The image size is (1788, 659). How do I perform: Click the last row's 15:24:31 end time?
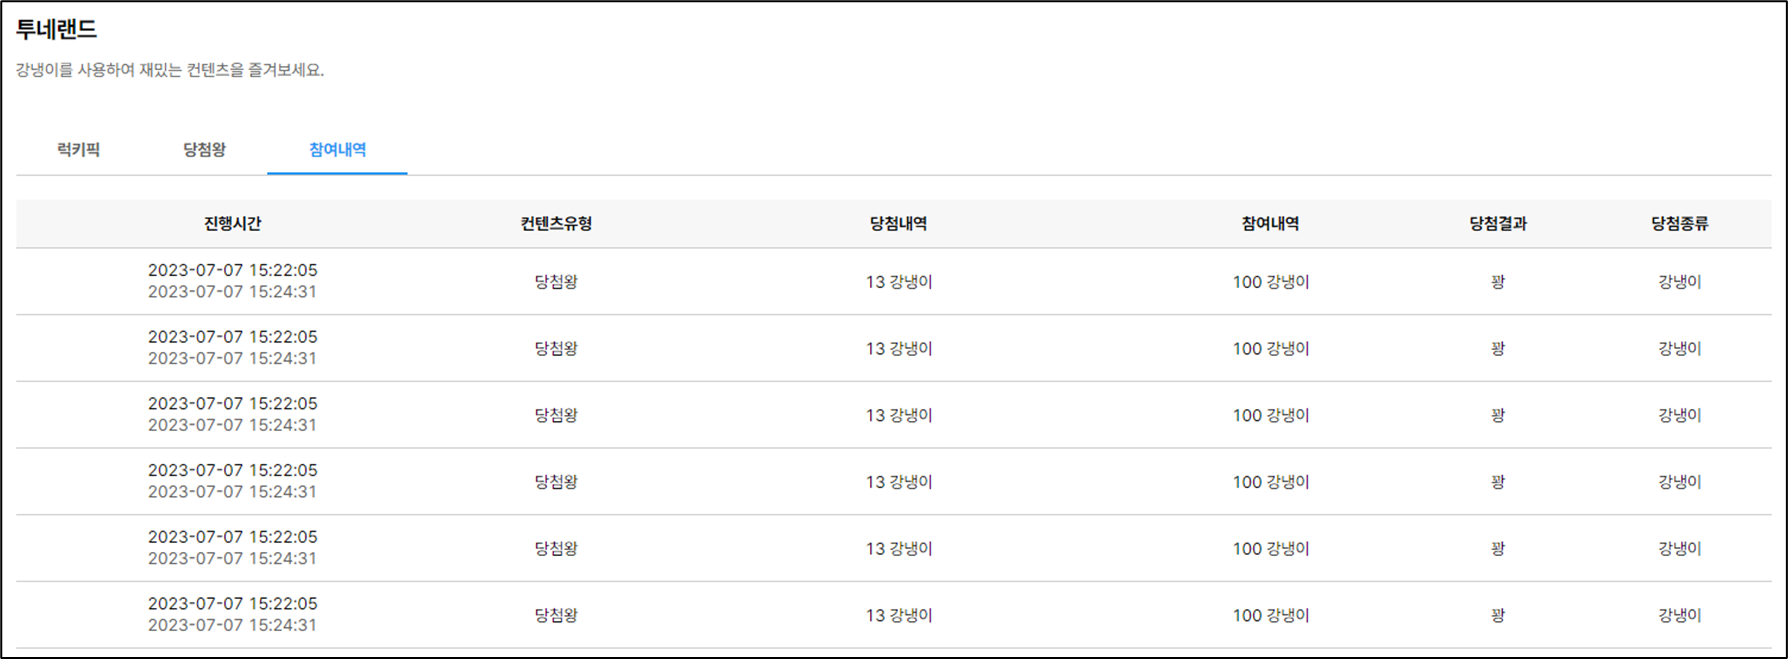coord(232,626)
